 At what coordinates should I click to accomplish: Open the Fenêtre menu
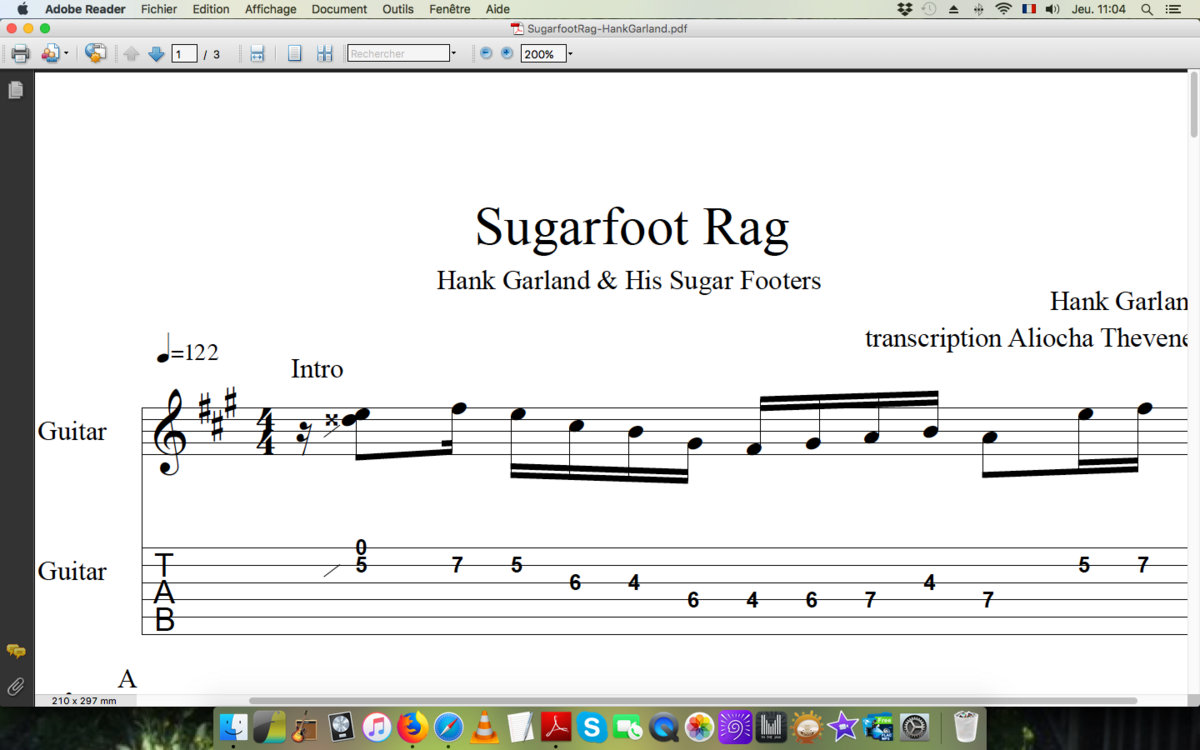tap(449, 9)
